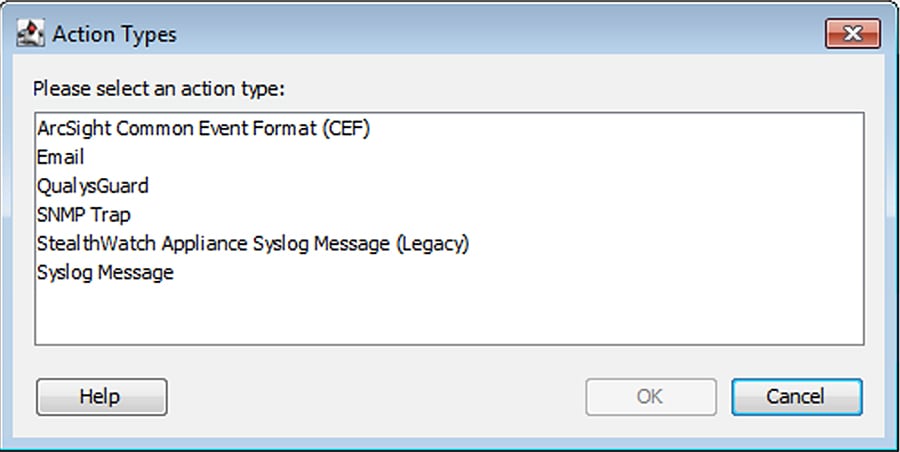Click empty space below Syslog Message

[x=449, y=315]
